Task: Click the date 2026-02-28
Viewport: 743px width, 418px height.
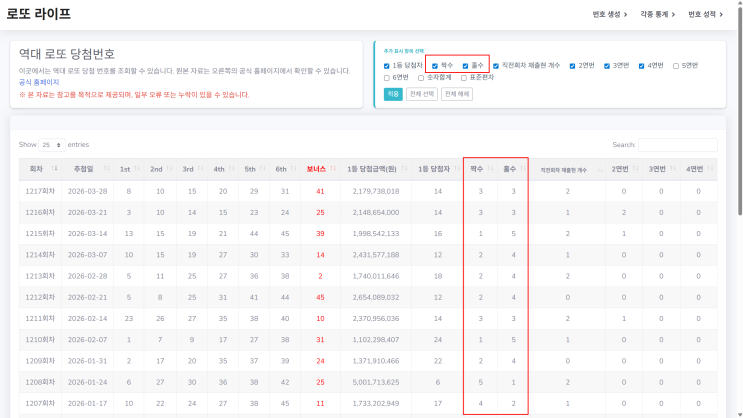Action: 87,276
